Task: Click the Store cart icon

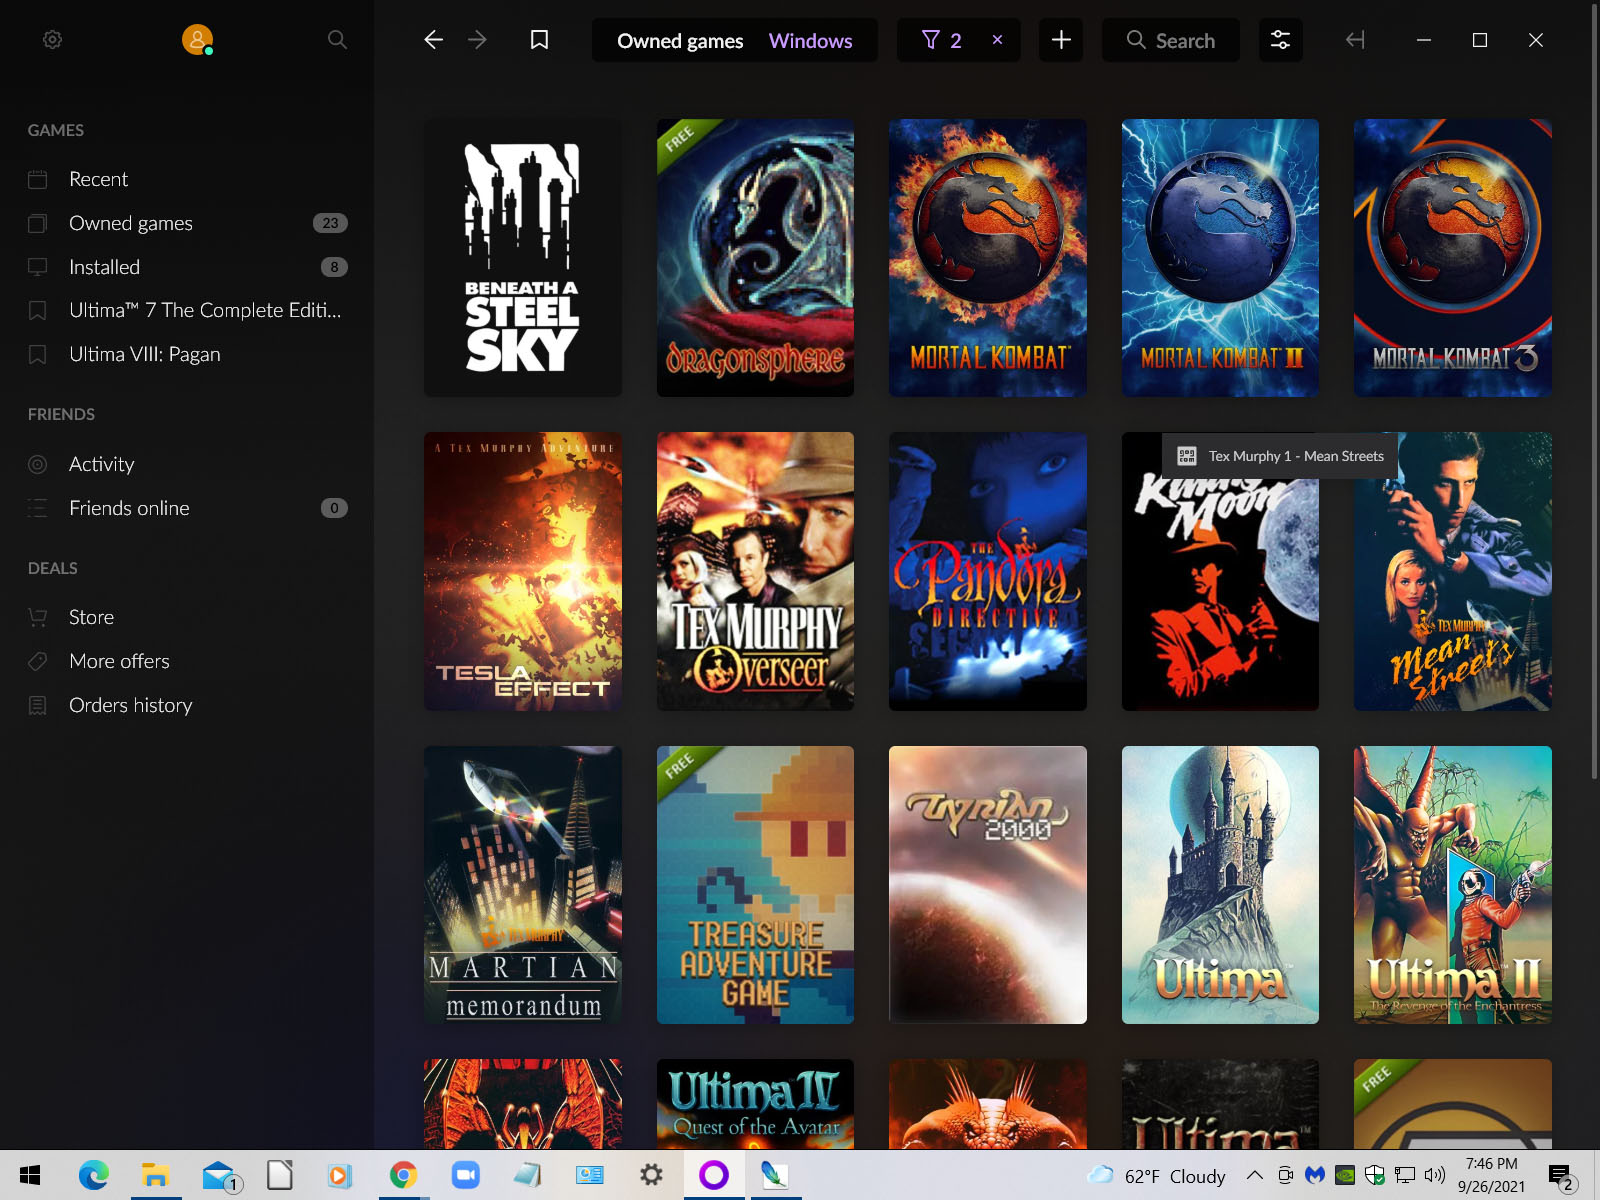Action: [38, 617]
